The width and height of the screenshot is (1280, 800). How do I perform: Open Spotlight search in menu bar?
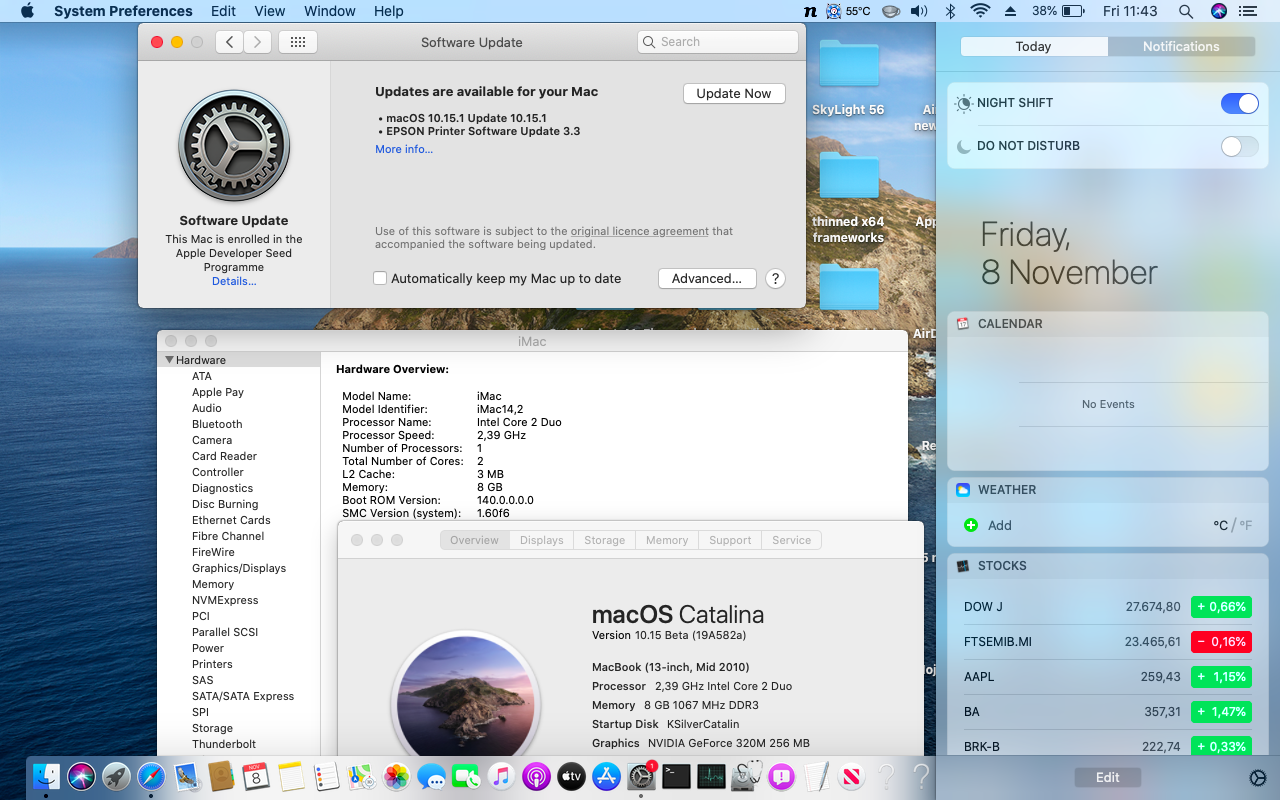coord(1186,11)
